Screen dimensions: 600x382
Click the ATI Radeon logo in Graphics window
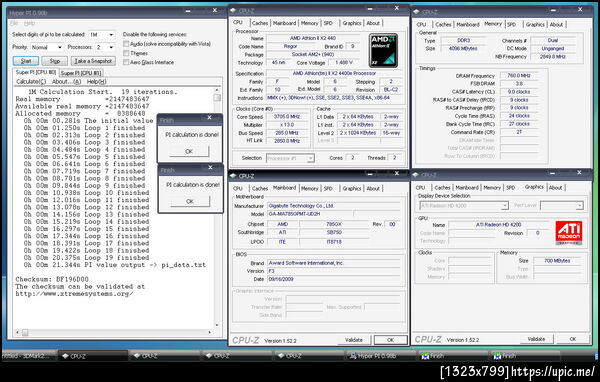coord(569,233)
